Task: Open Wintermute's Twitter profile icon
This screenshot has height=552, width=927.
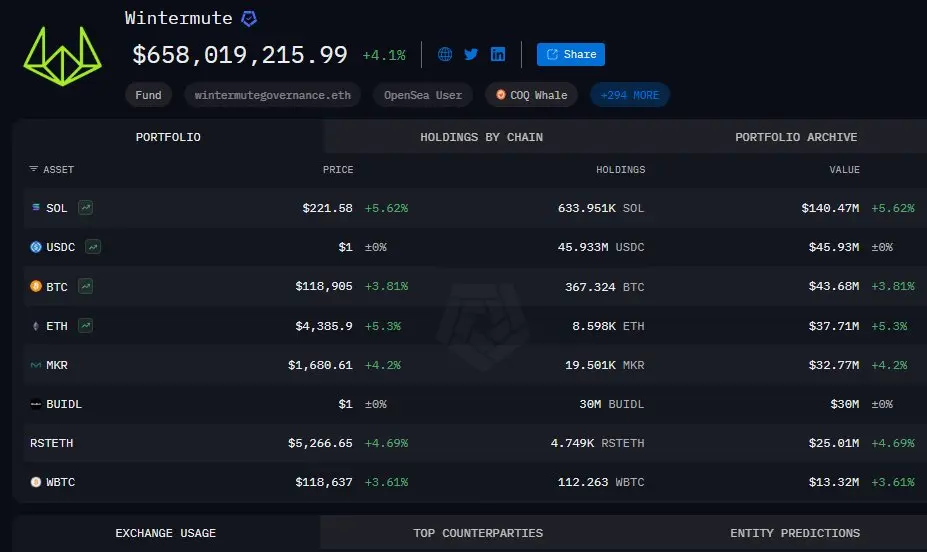Action: pyautogui.click(x=471, y=54)
